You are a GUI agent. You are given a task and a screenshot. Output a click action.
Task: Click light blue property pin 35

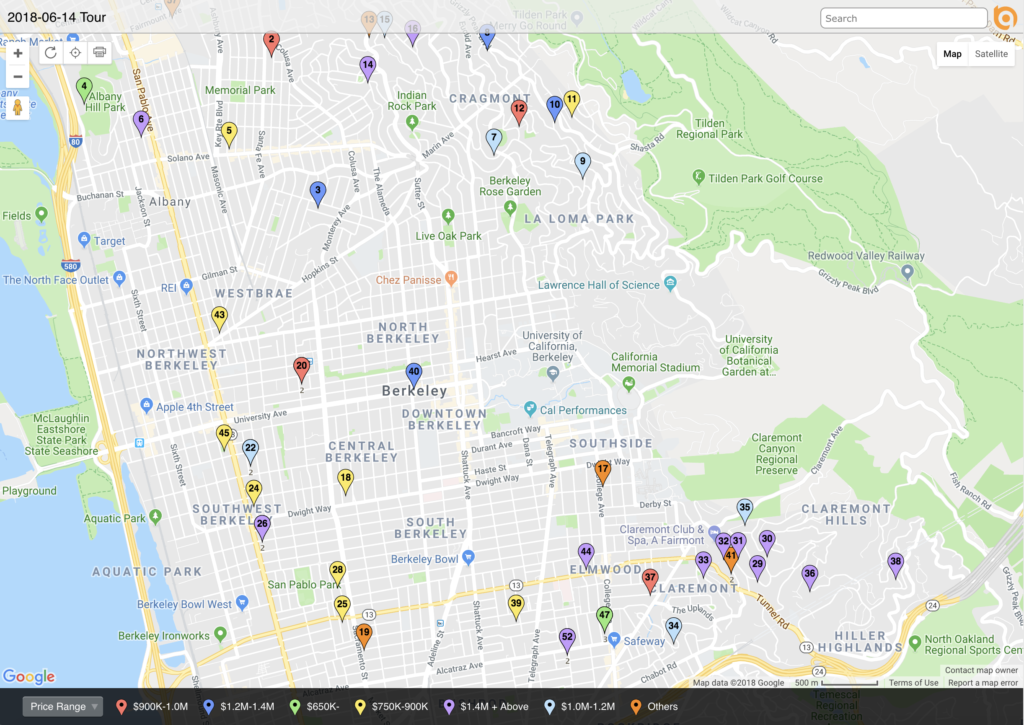(x=744, y=509)
